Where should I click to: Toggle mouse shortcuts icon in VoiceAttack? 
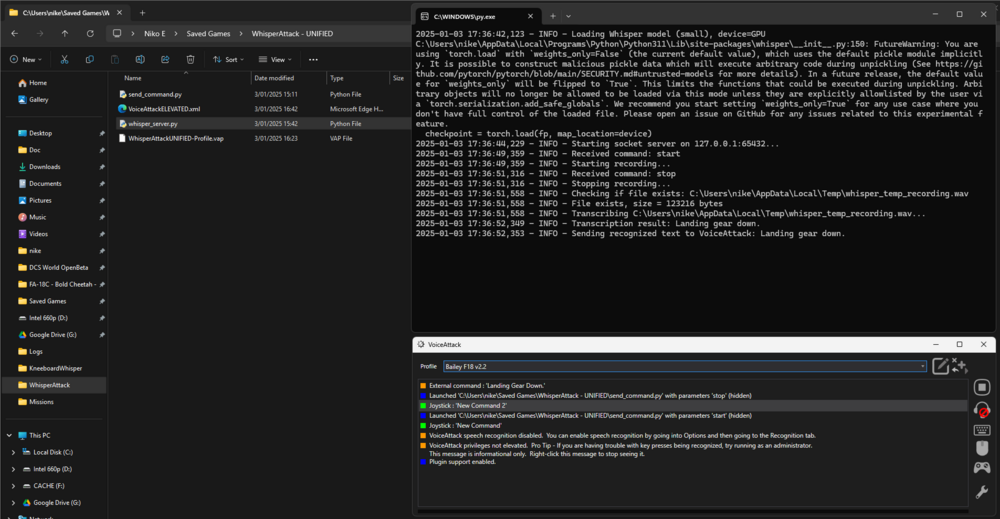(982, 448)
